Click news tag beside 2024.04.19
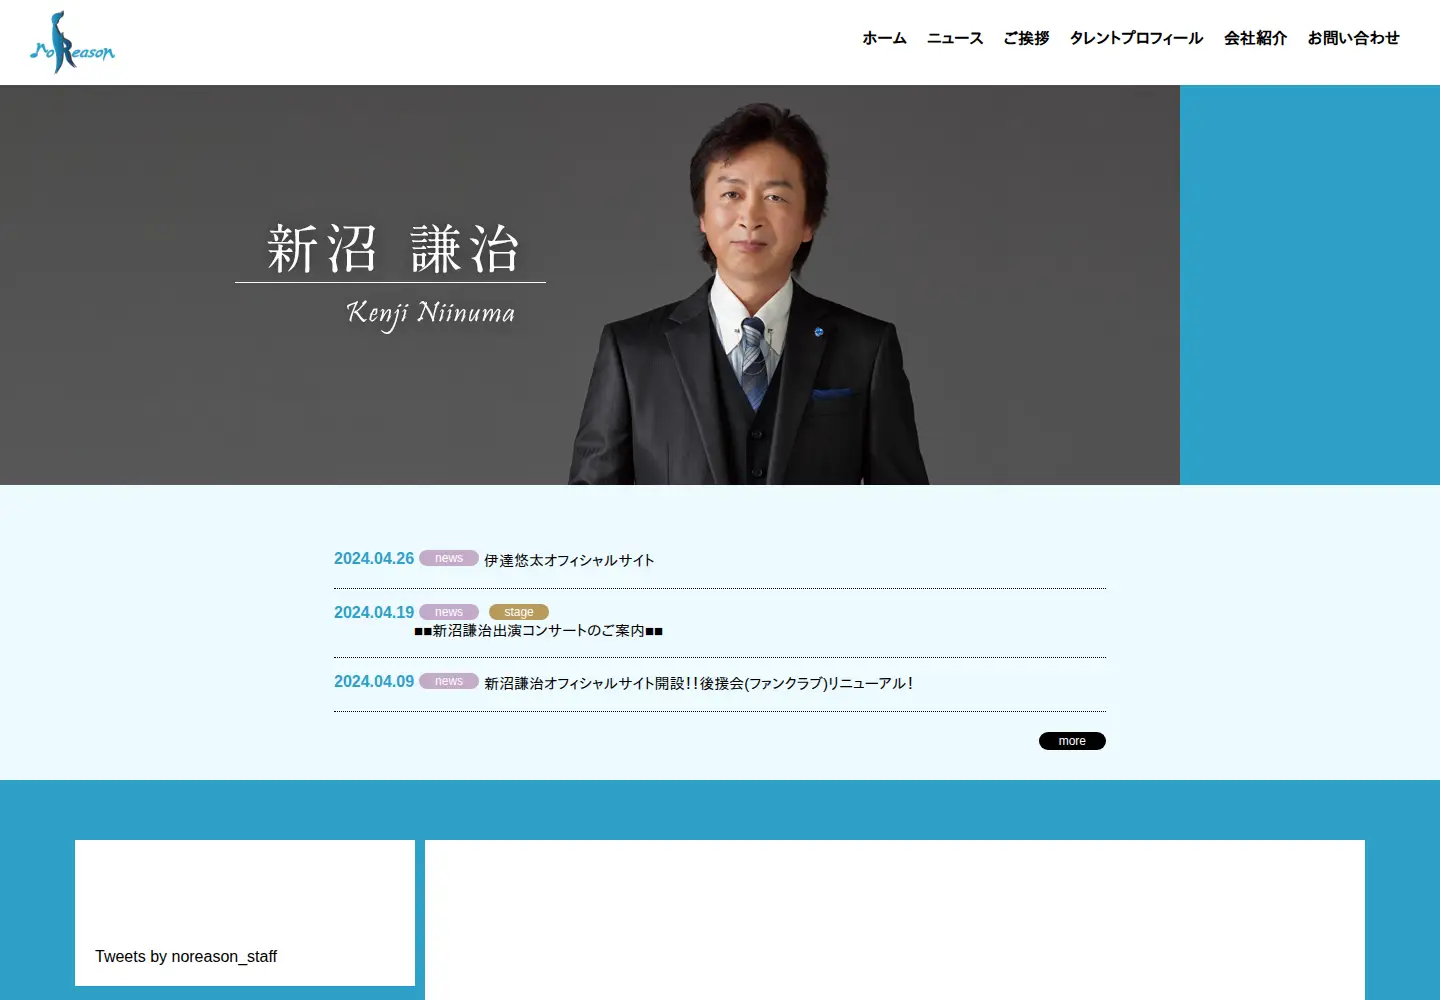The image size is (1440, 1000). [449, 612]
